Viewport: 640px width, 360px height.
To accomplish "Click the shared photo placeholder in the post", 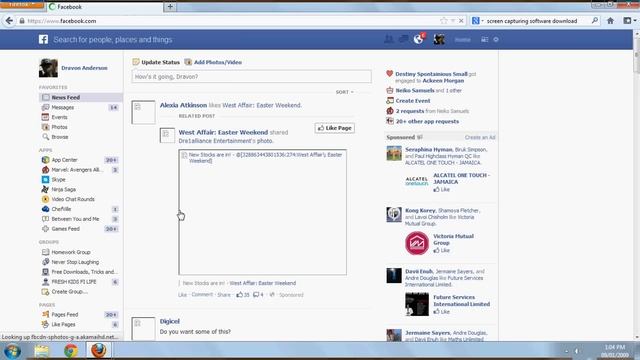I will [x=262, y=212].
